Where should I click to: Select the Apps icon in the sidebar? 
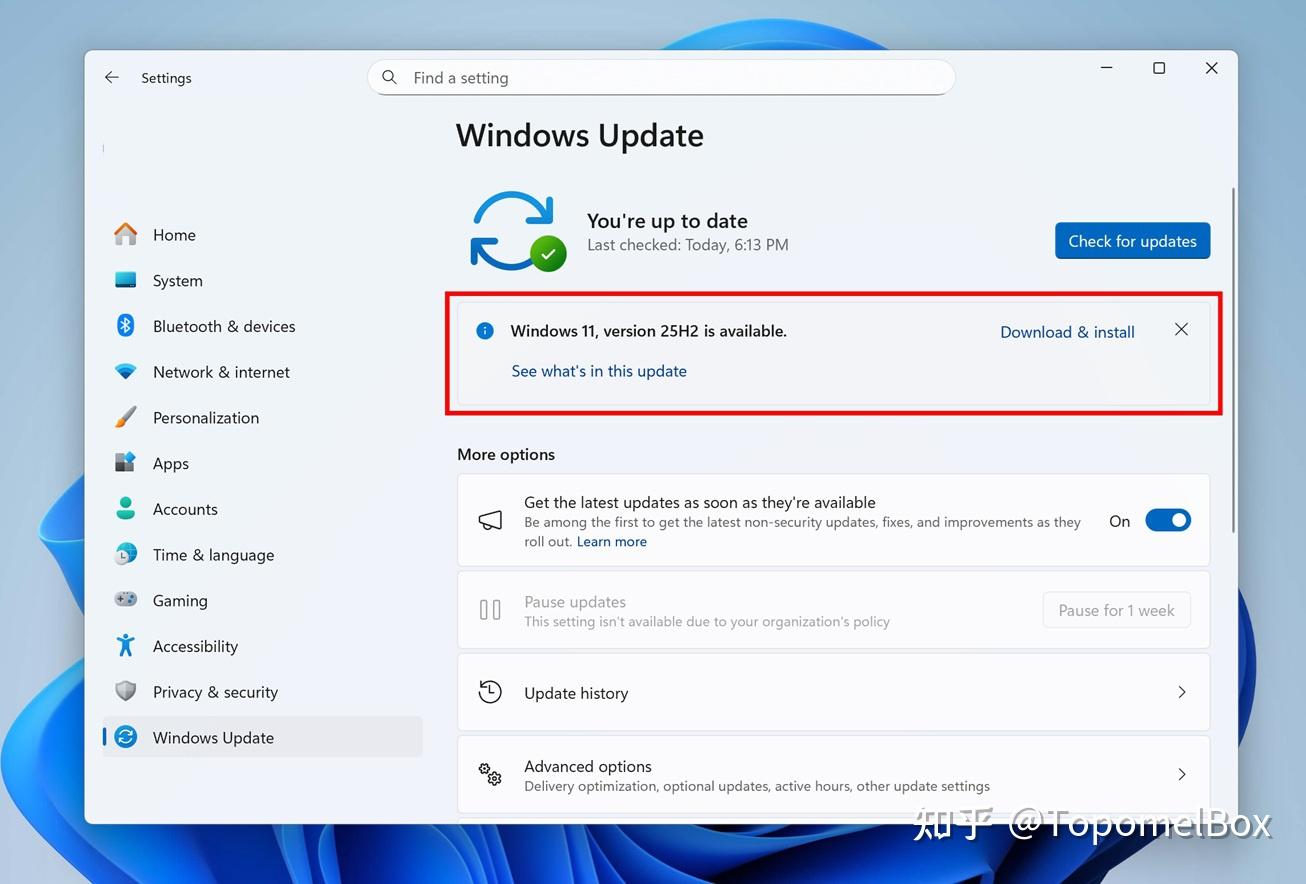click(125, 463)
